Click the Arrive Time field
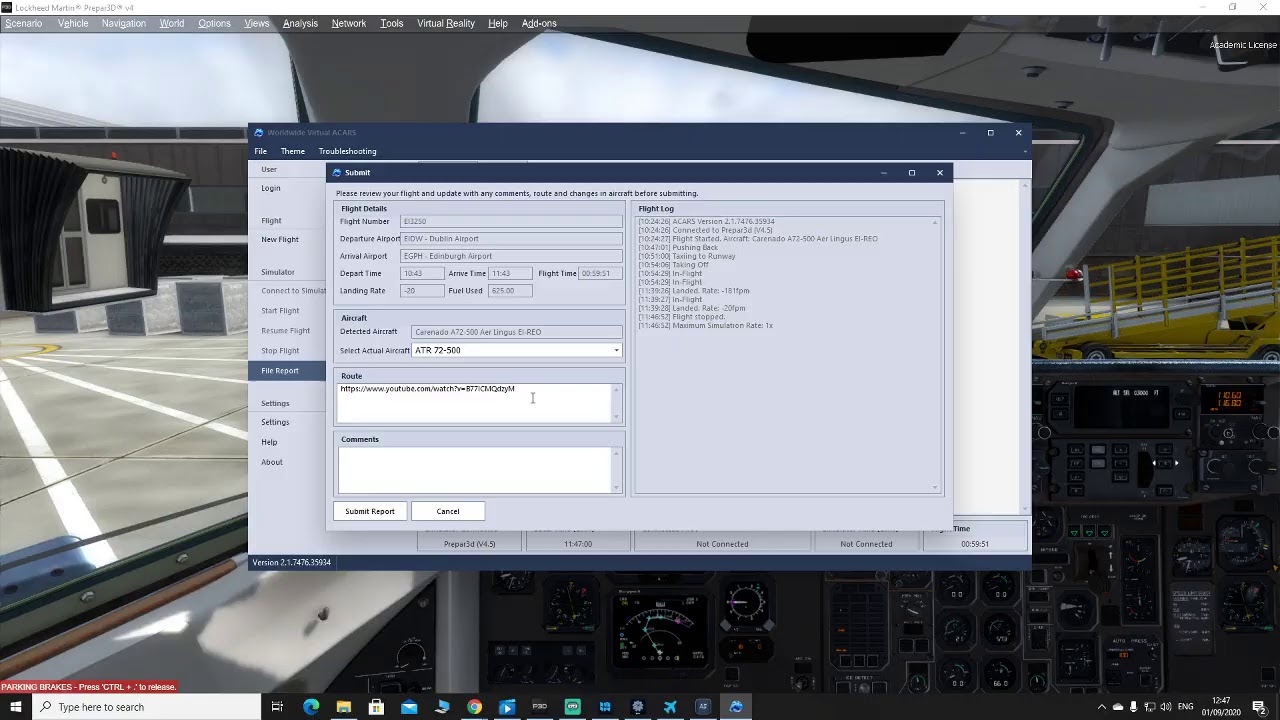 (x=510, y=273)
